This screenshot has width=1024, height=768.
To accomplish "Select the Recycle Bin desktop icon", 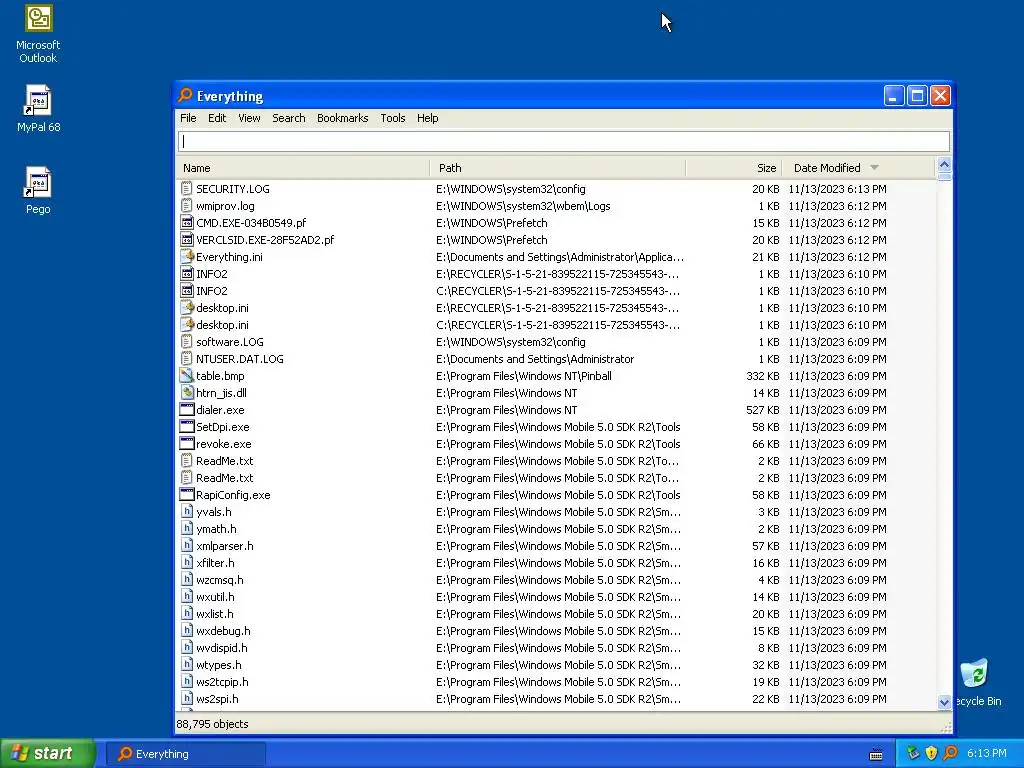I will pos(976,683).
